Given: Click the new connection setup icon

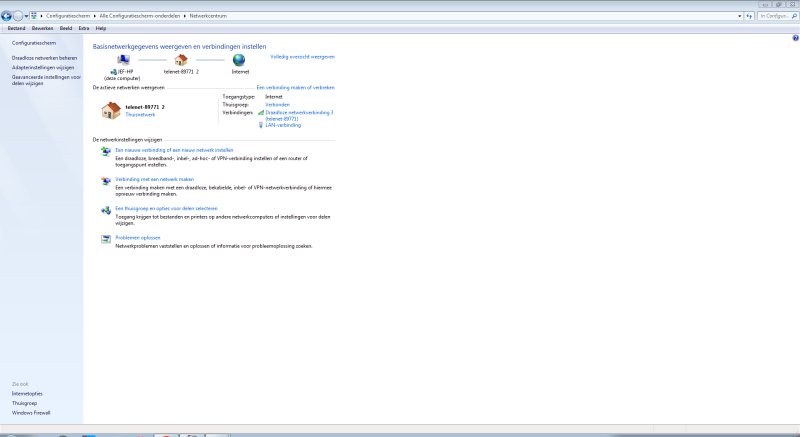Looking at the screenshot, I should pos(106,151).
